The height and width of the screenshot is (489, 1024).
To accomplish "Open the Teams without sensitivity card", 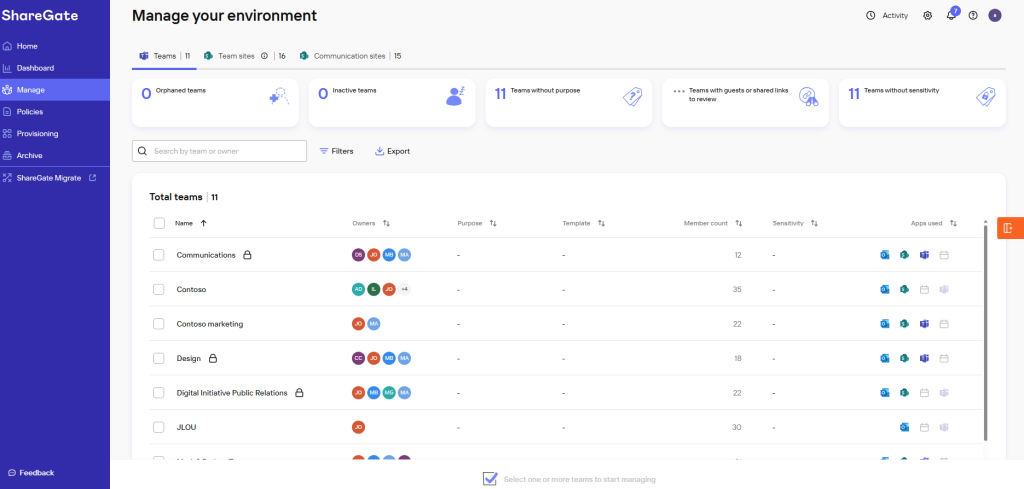I will pyautogui.click(x=922, y=103).
